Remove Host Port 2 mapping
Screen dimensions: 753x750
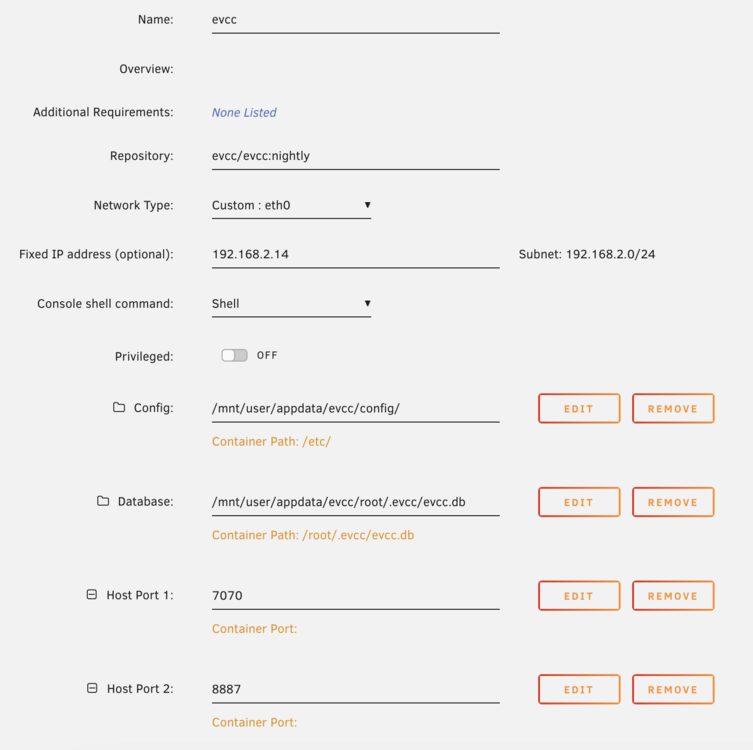pos(673,690)
